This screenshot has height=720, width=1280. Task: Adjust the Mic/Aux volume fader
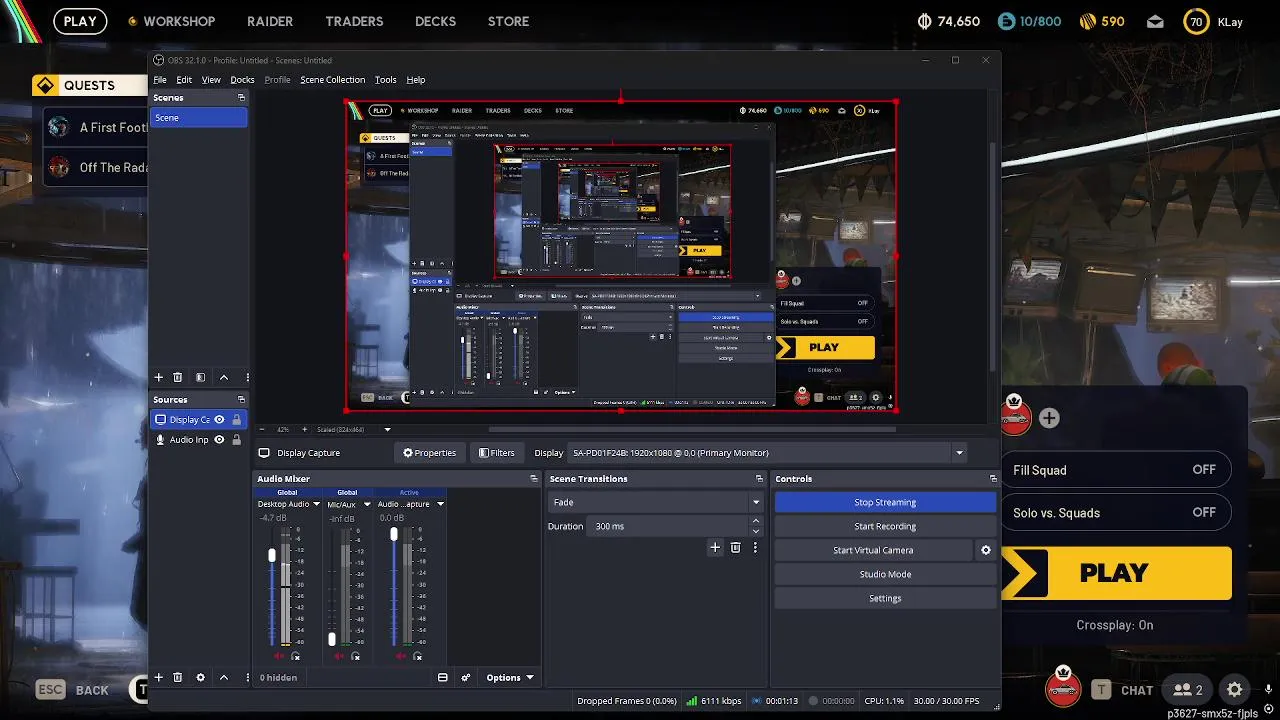point(332,639)
